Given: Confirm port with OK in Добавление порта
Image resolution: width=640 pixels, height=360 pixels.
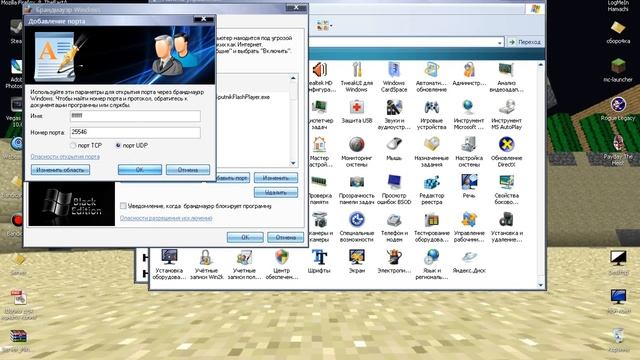Looking at the screenshot, I should click(x=140, y=170).
